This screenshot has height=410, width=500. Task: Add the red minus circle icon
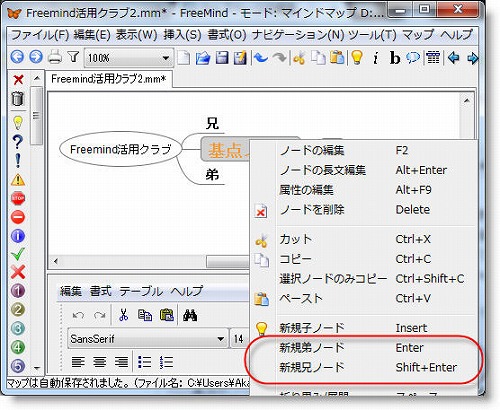18,217
